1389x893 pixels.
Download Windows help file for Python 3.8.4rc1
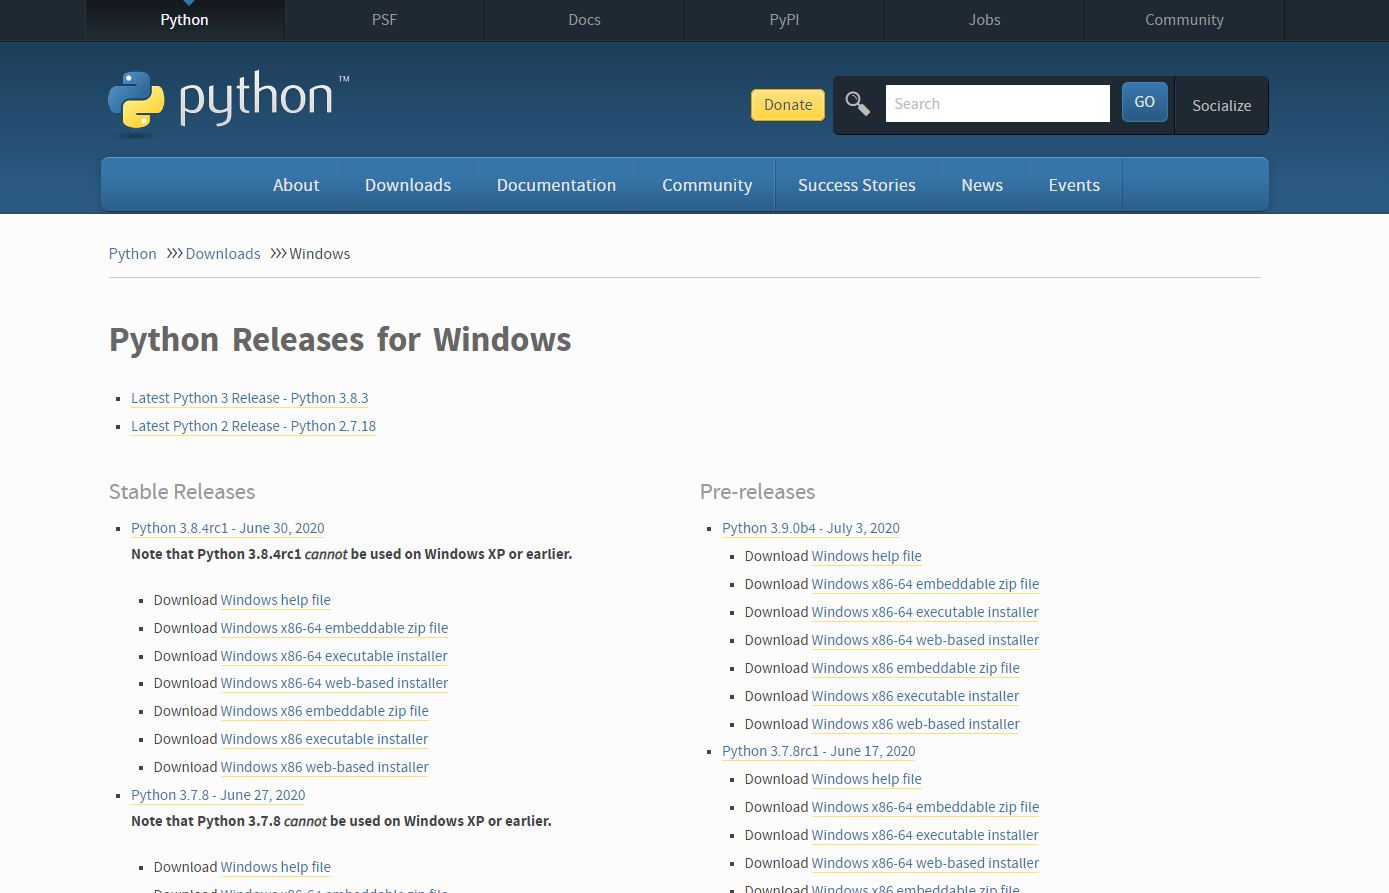pyautogui.click(x=276, y=600)
